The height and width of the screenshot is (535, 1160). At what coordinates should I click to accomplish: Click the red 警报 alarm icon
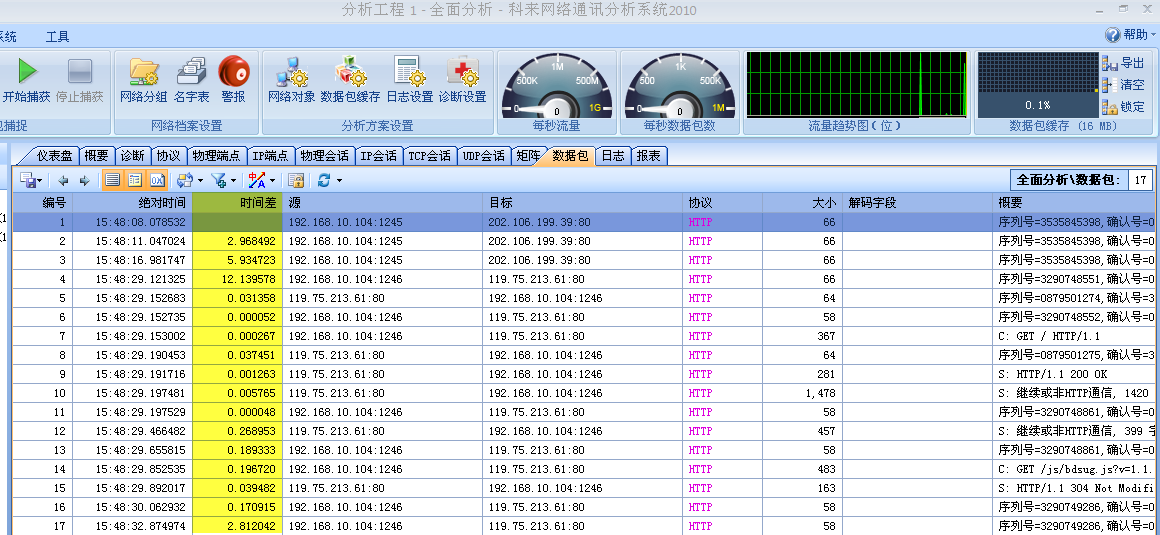click(x=233, y=72)
